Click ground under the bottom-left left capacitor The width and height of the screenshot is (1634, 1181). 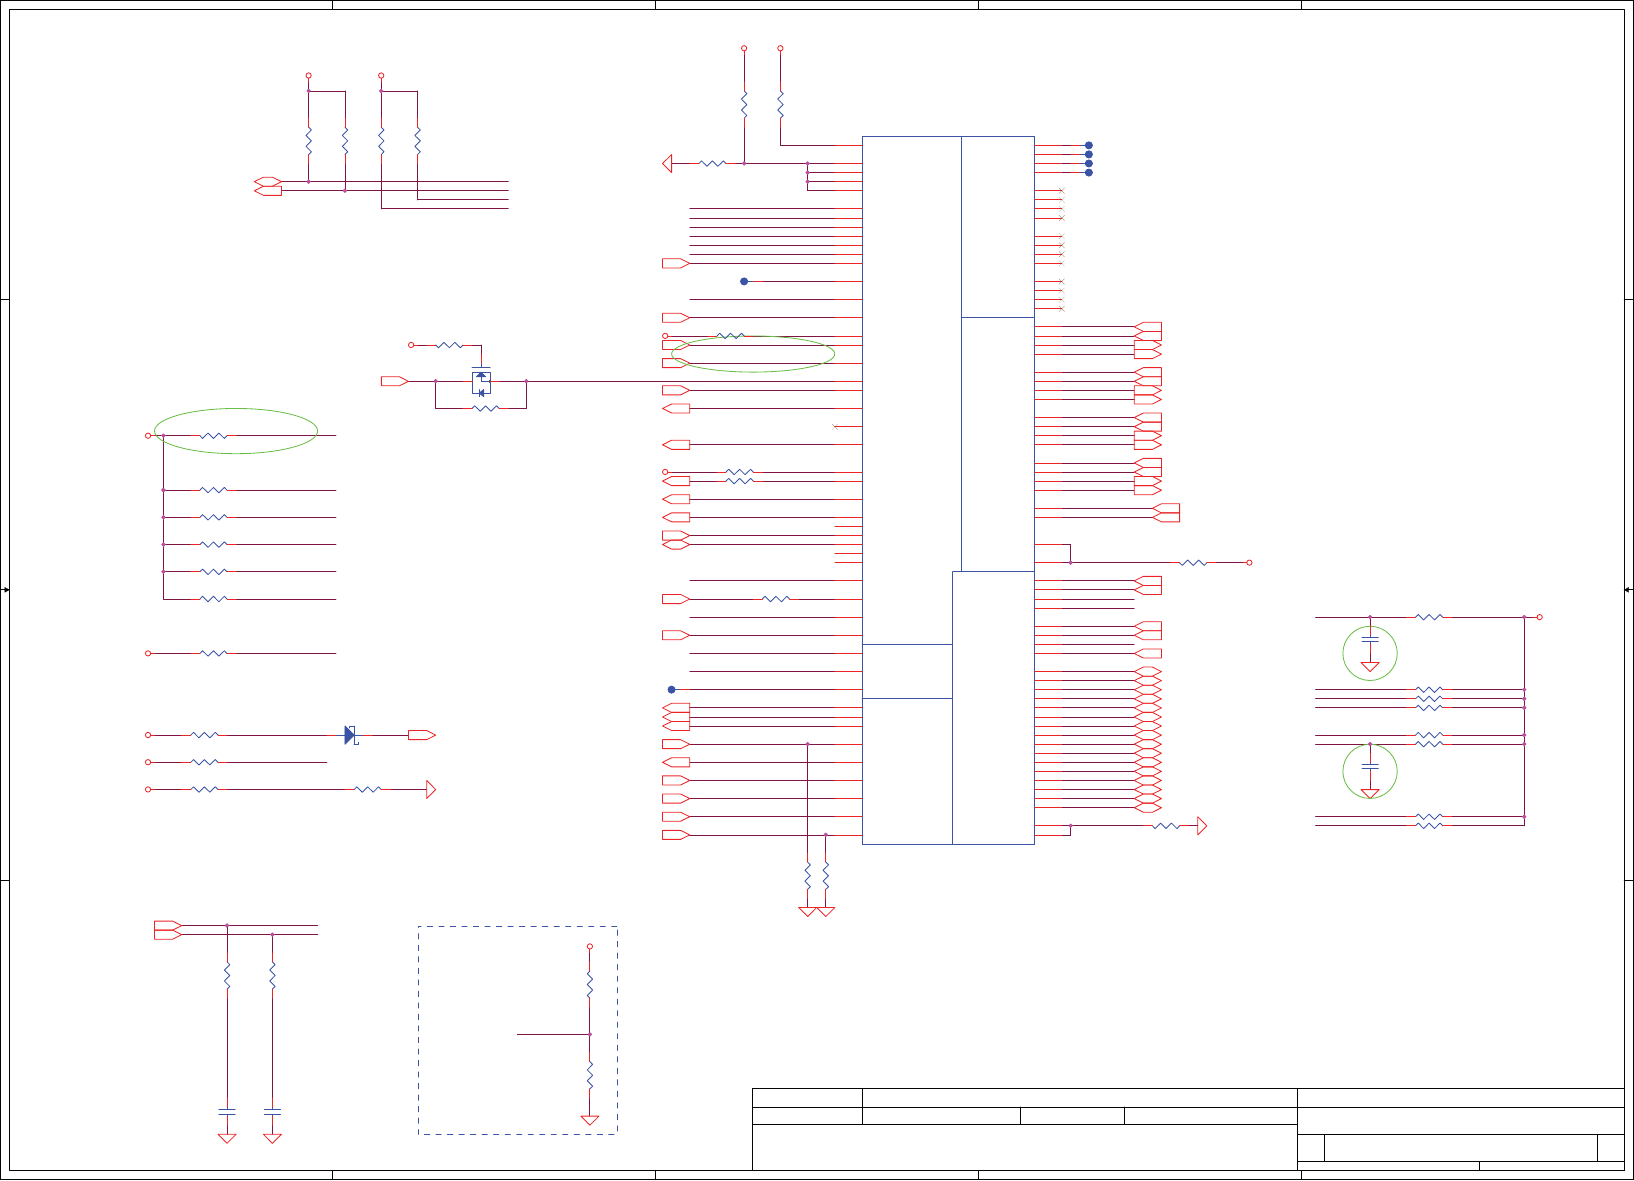point(227,1138)
